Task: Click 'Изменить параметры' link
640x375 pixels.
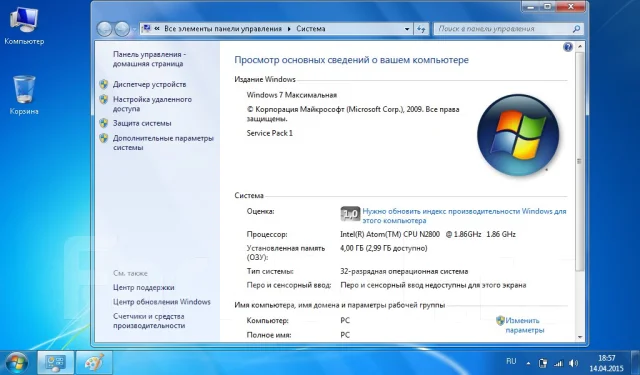Action: click(524, 325)
